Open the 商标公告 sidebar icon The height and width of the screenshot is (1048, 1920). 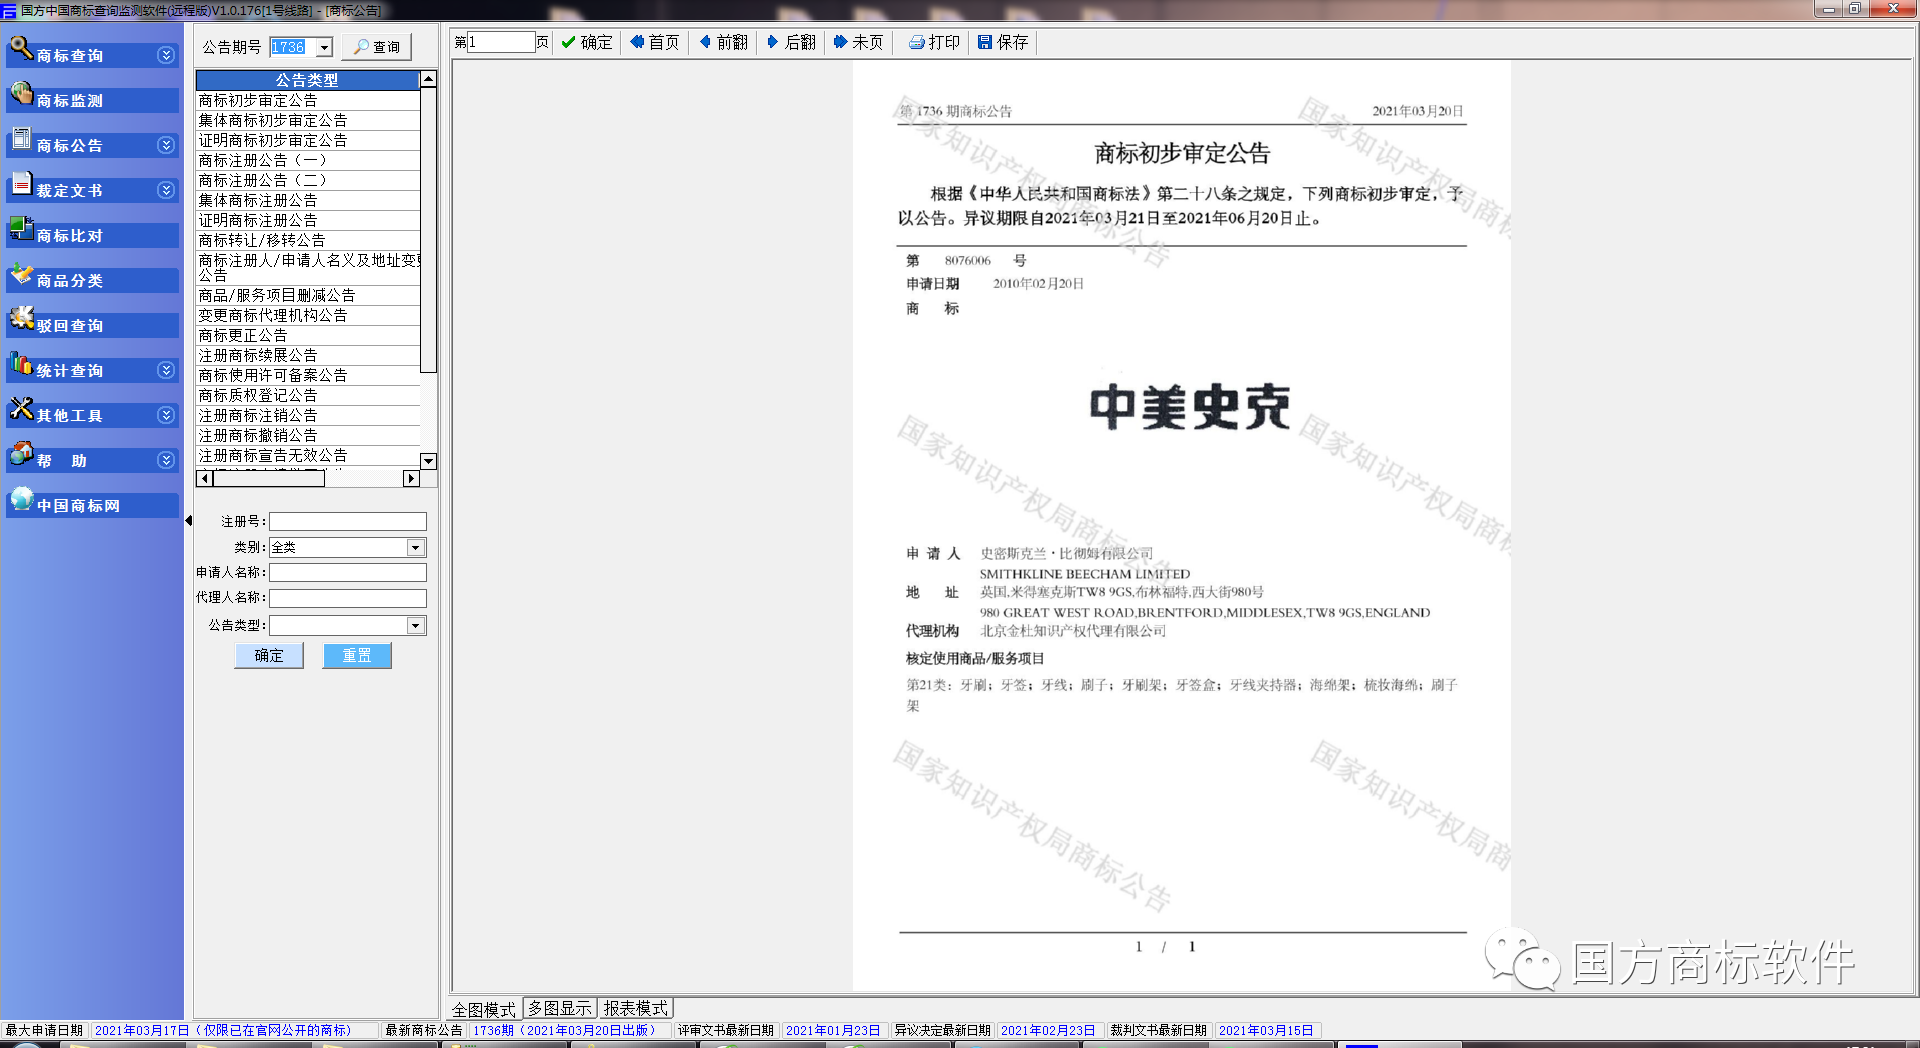point(21,140)
